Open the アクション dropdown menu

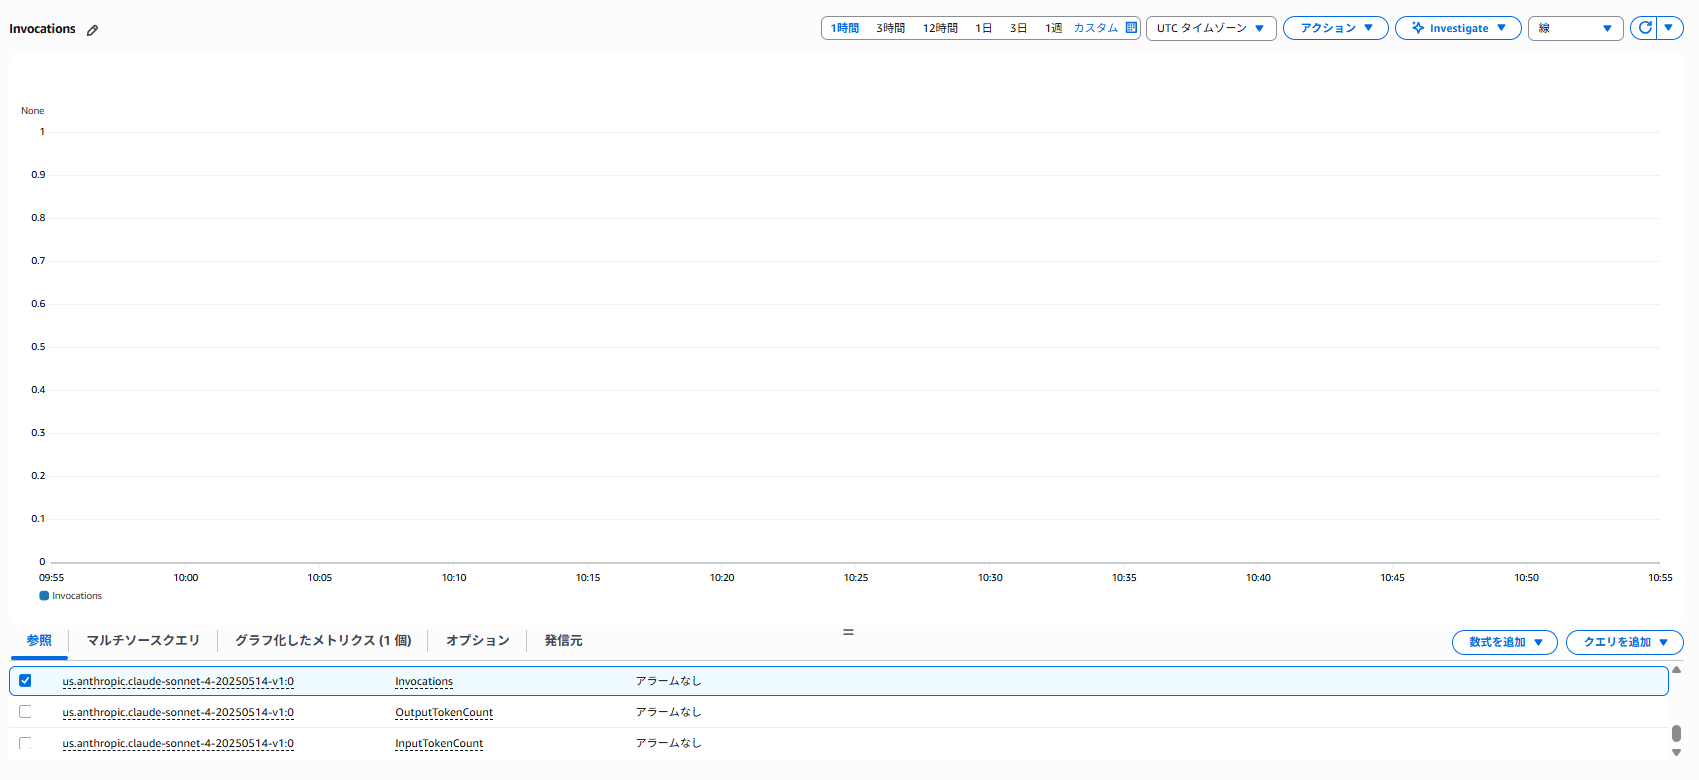(1336, 28)
